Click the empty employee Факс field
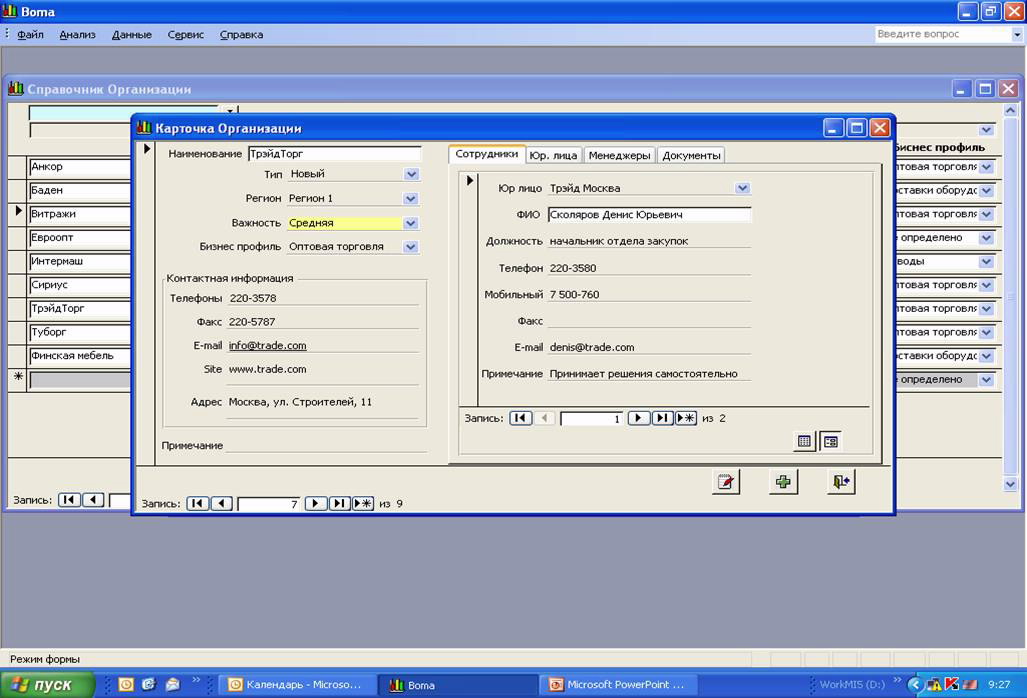This screenshot has width=1027, height=698. click(649, 321)
